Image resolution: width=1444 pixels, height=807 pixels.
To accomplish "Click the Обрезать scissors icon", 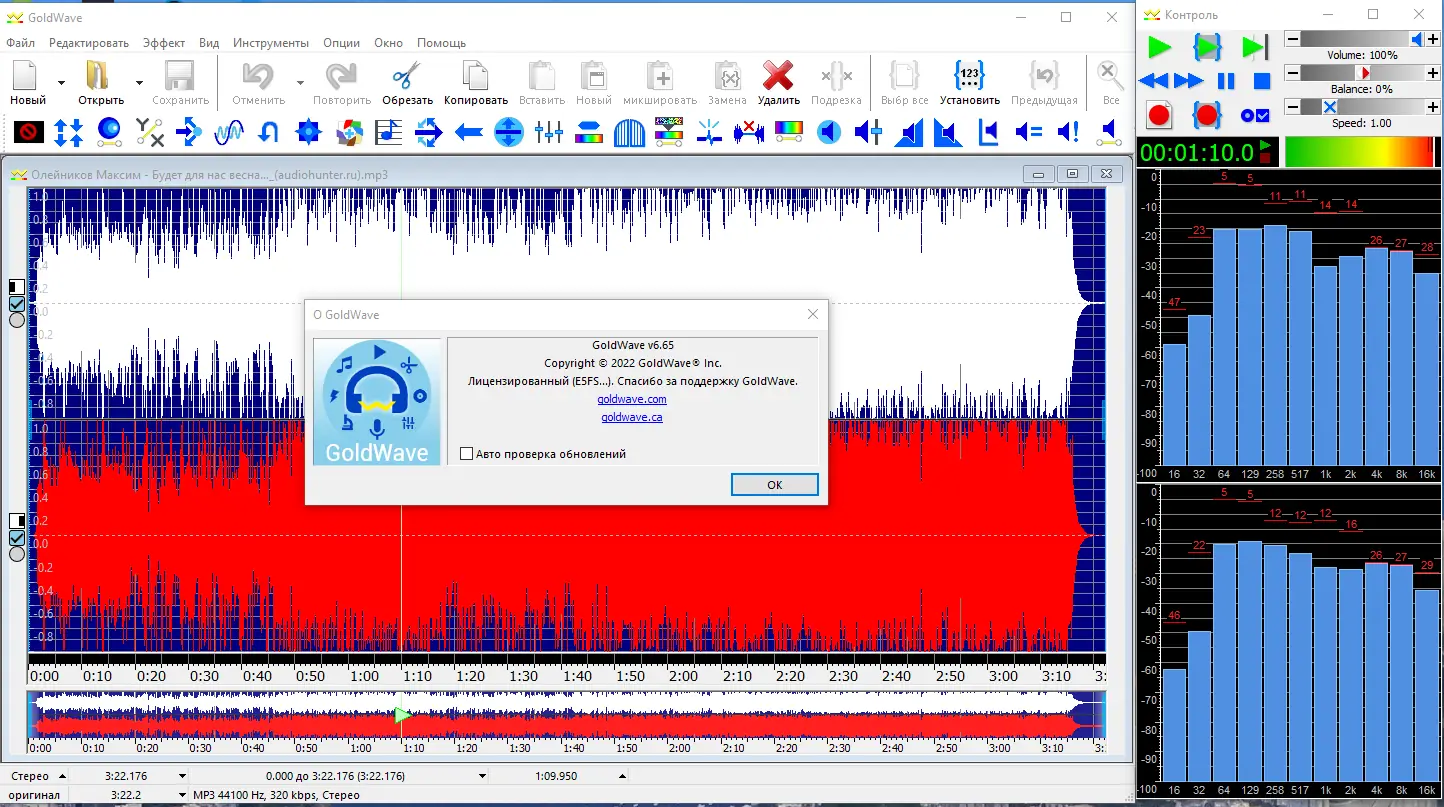I will 407,77.
